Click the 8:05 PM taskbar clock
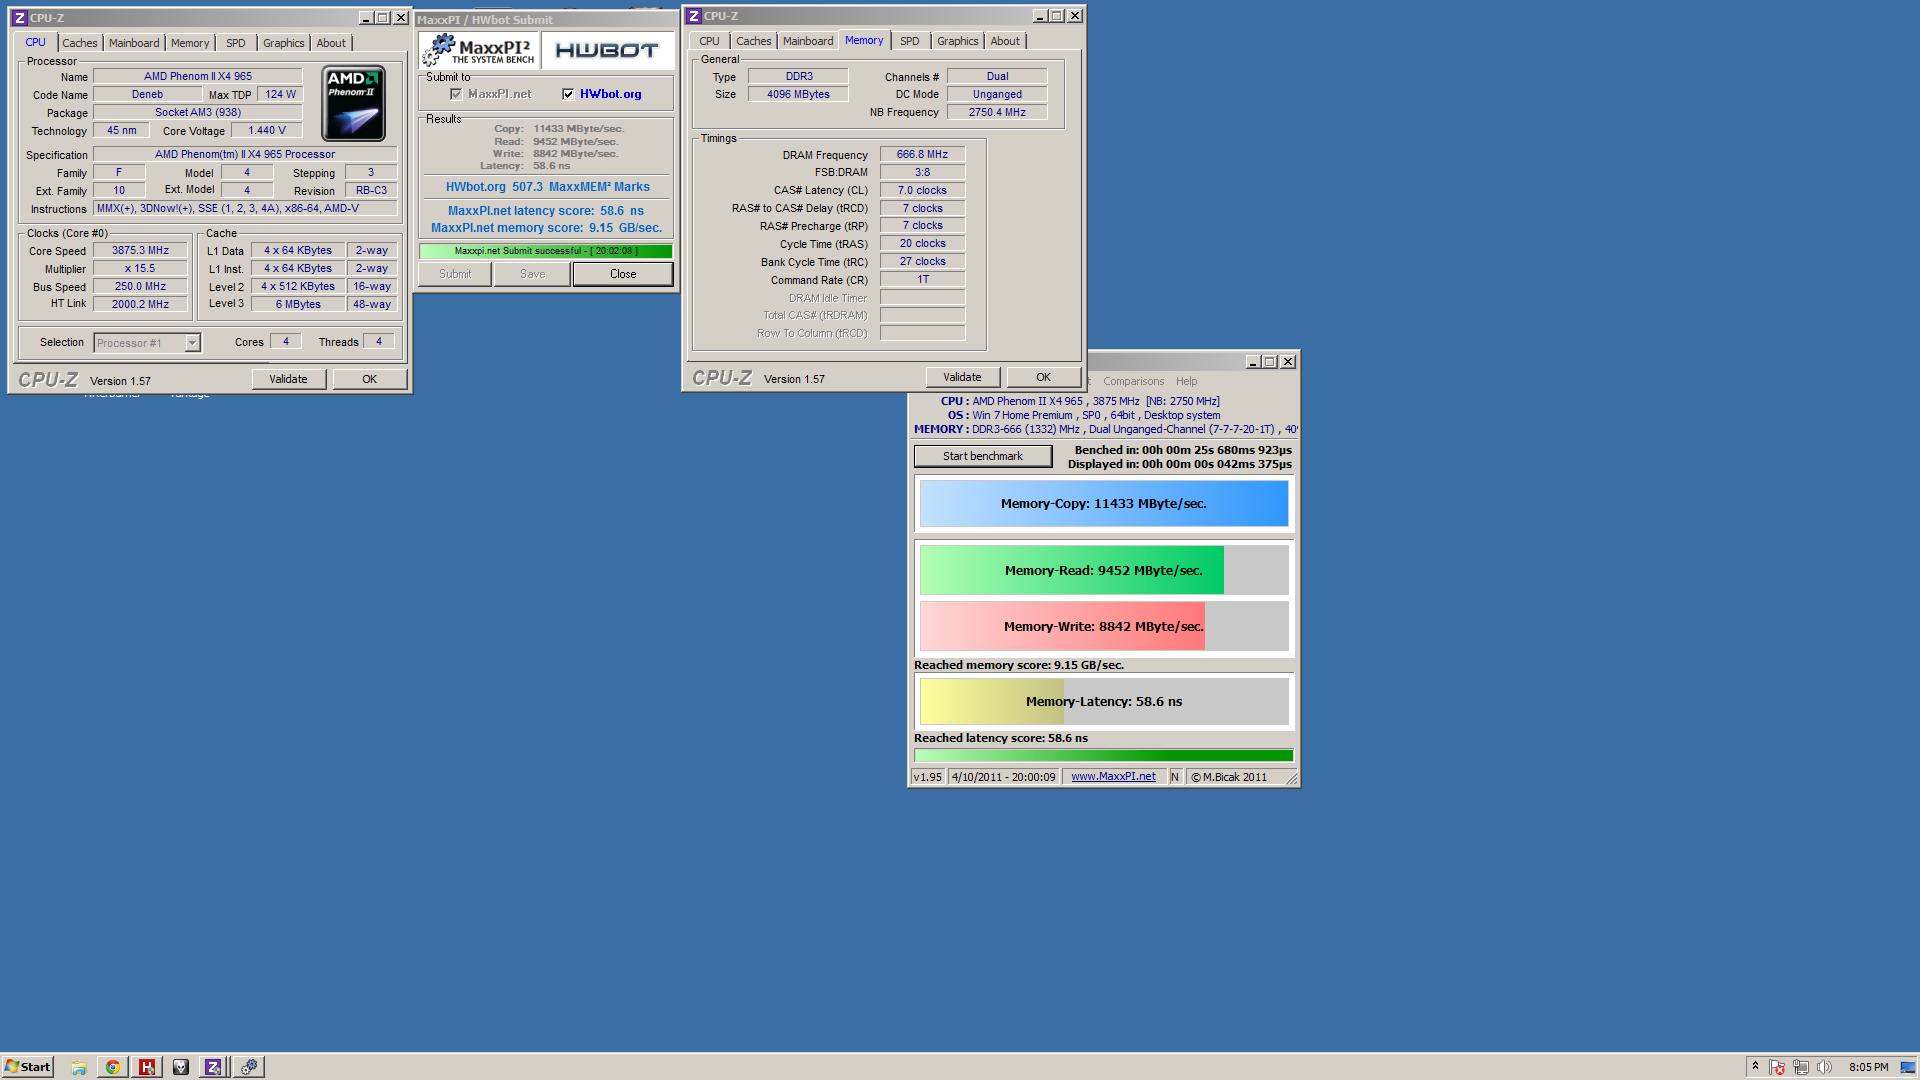 (x=1868, y=1067)
